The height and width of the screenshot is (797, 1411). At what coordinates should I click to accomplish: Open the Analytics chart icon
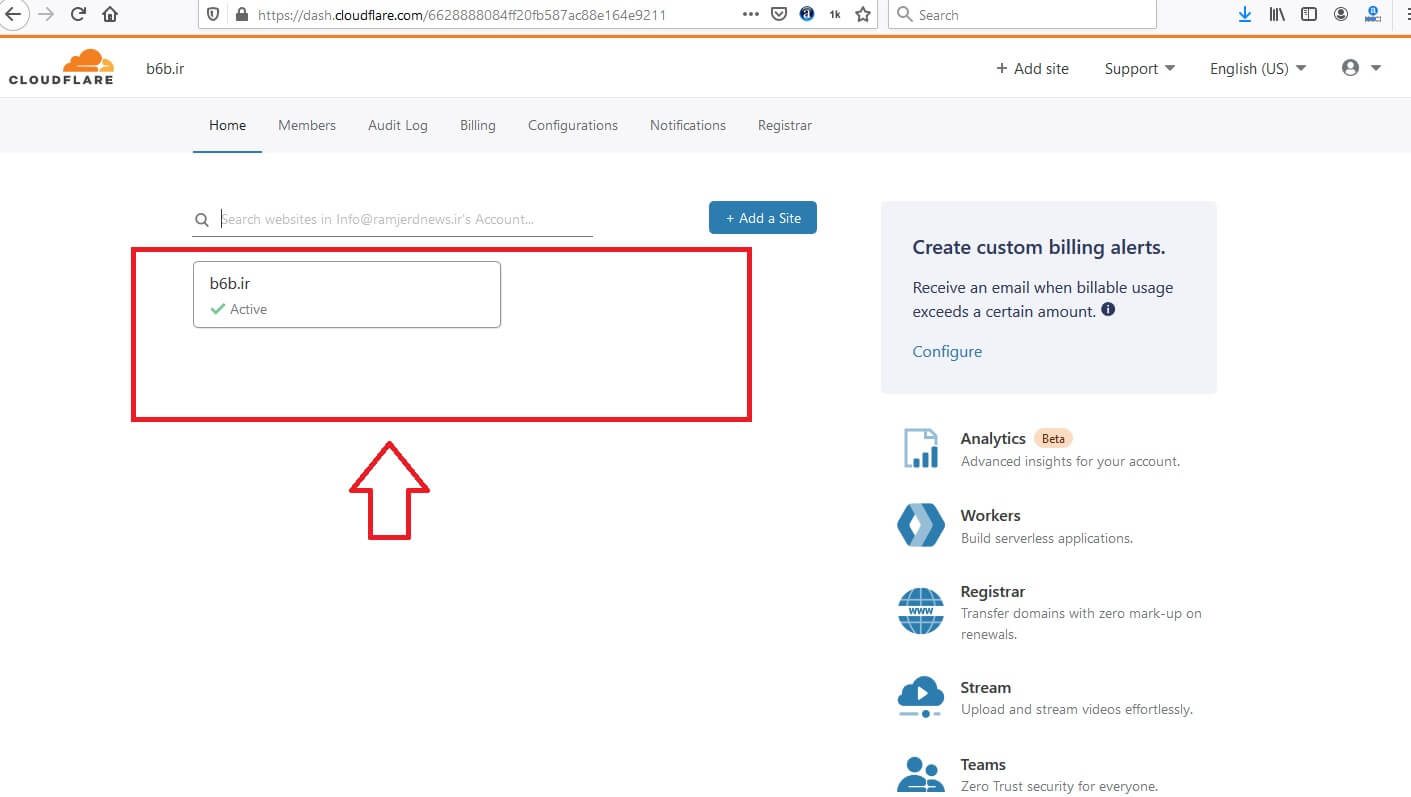pos(921,448)
